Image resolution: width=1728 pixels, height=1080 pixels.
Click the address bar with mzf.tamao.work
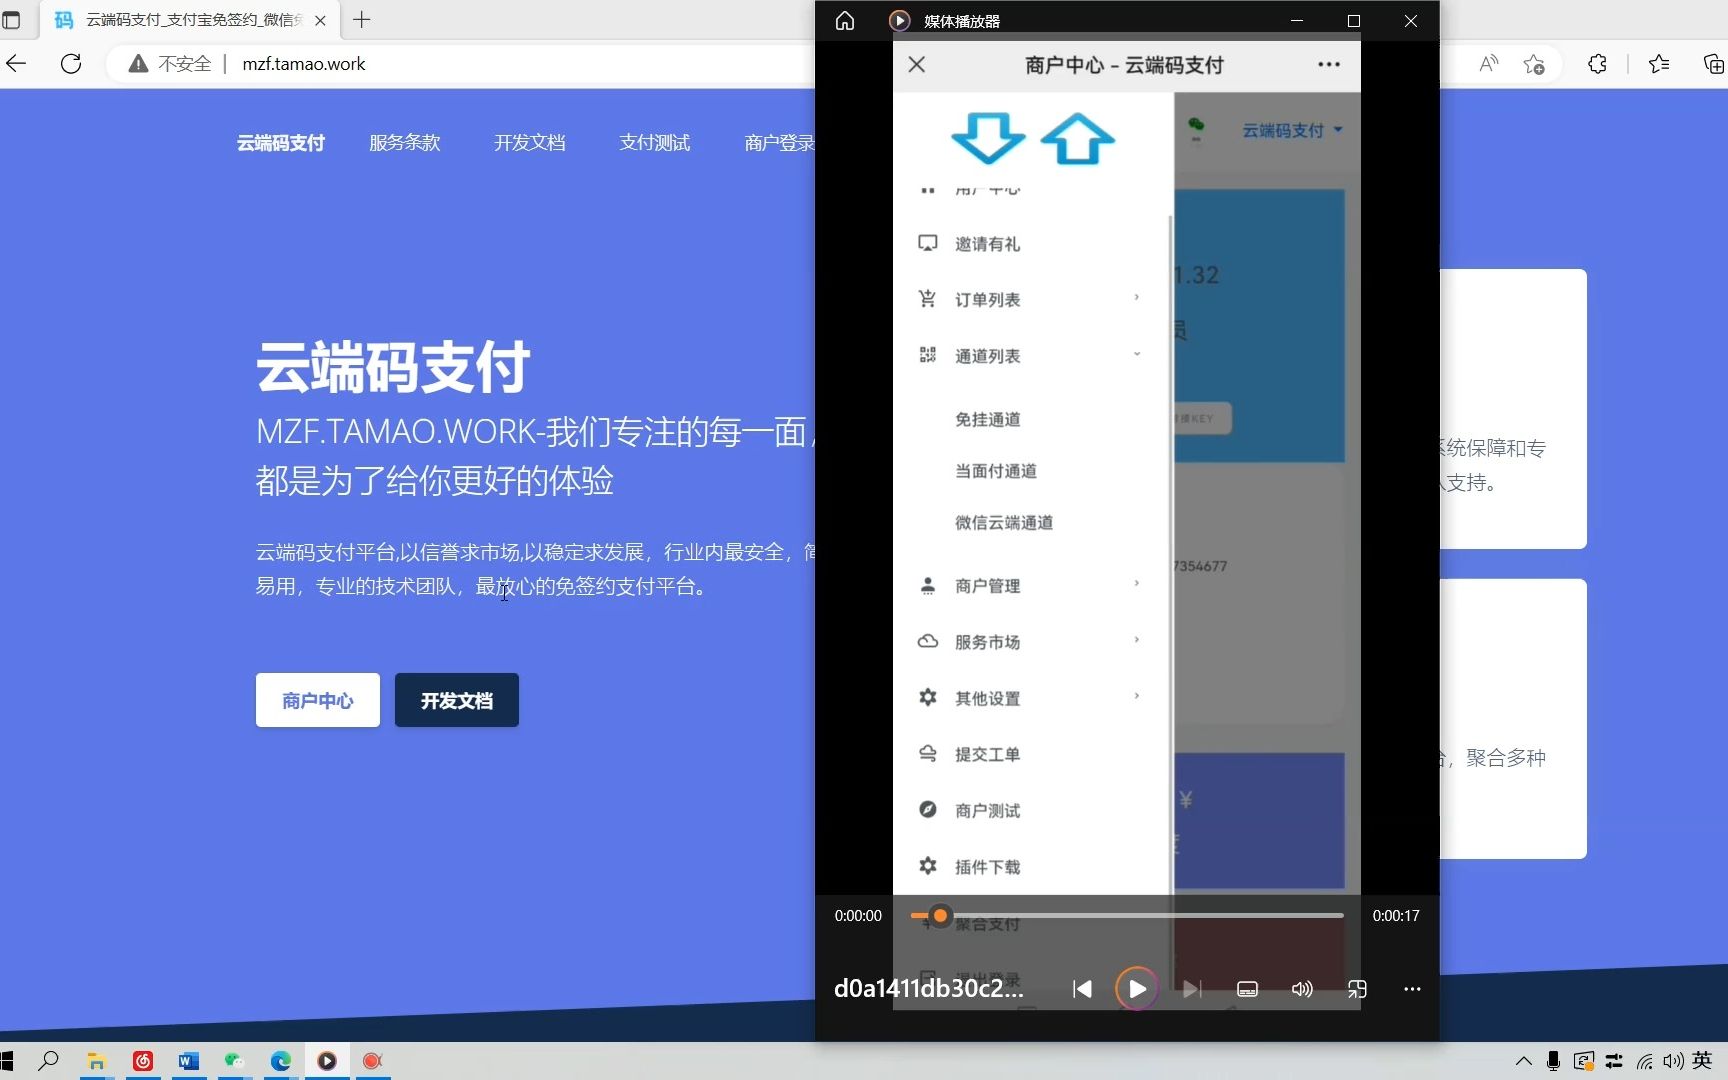[304, 64]
